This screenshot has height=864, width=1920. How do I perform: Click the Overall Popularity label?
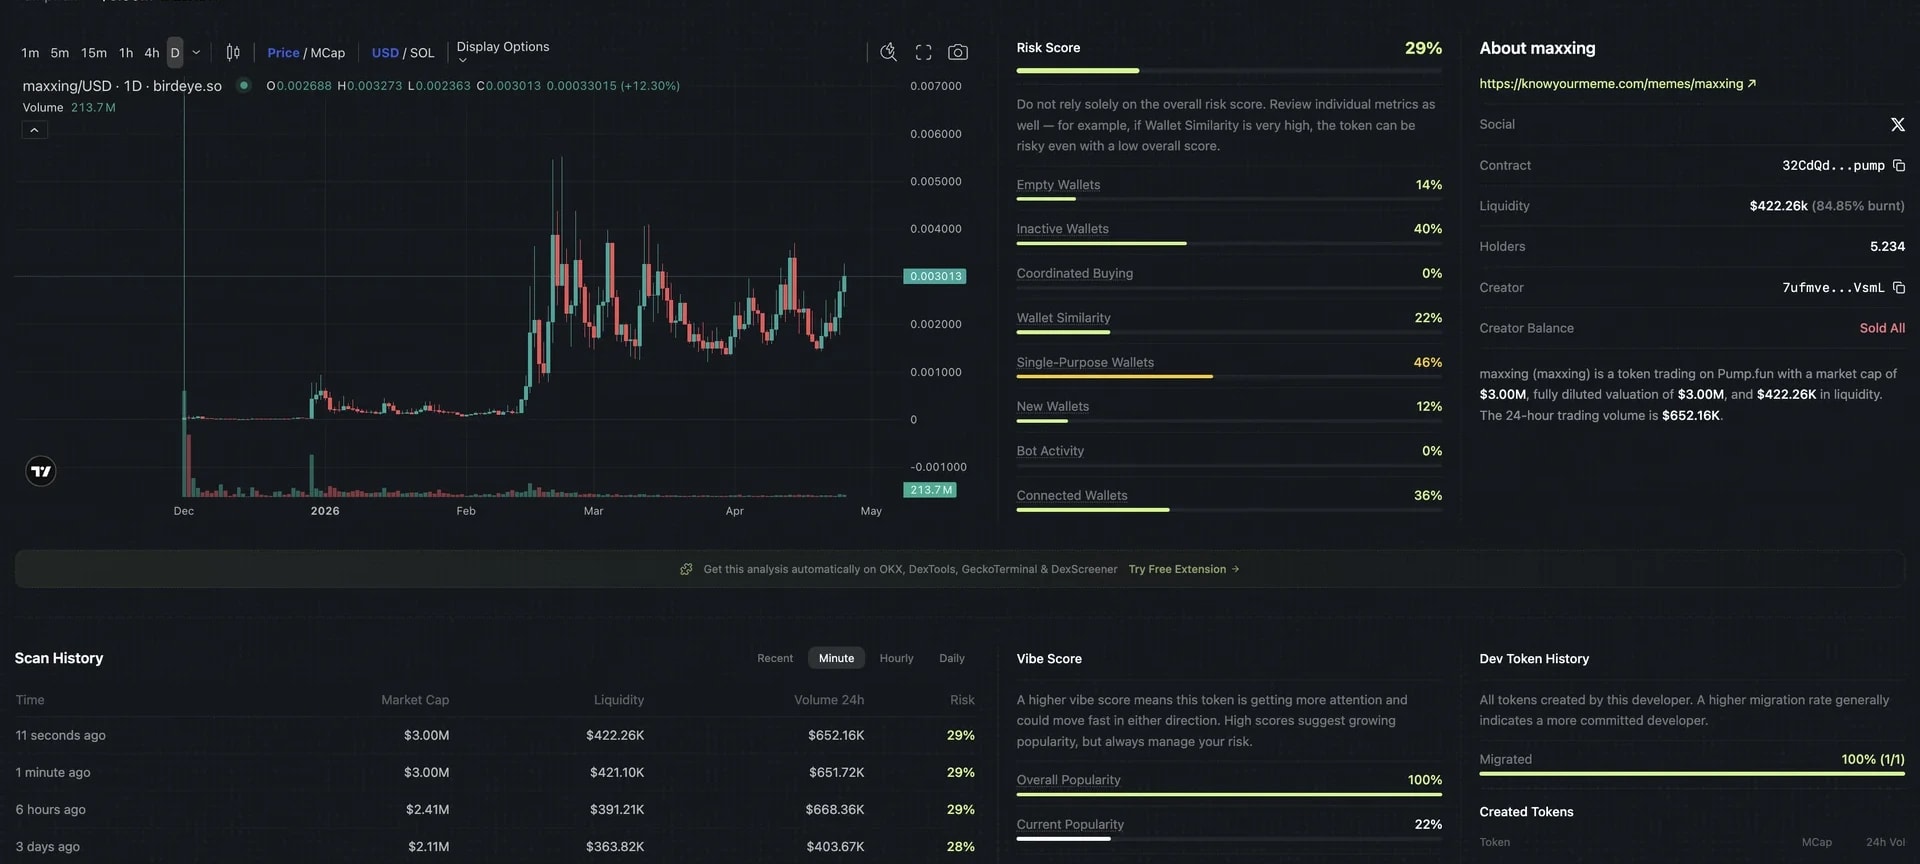(x=1068, y=780)
